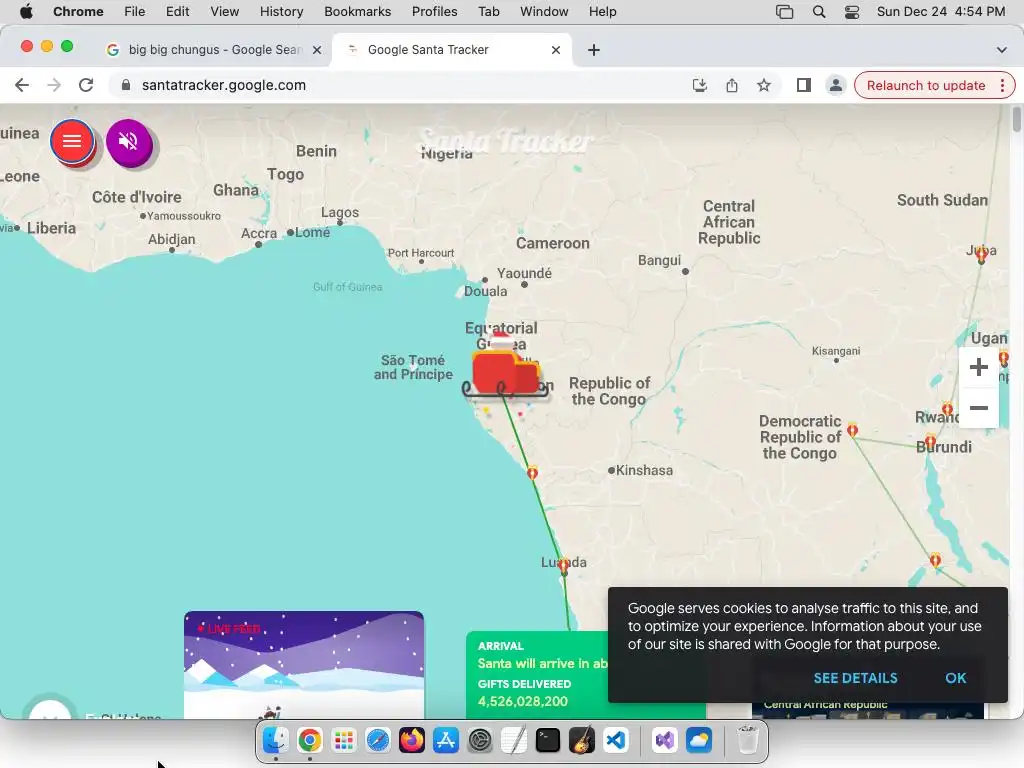Open the Weather app from the Dock
The height and width of the screenshot is (768, 1024).
point(698,741)
